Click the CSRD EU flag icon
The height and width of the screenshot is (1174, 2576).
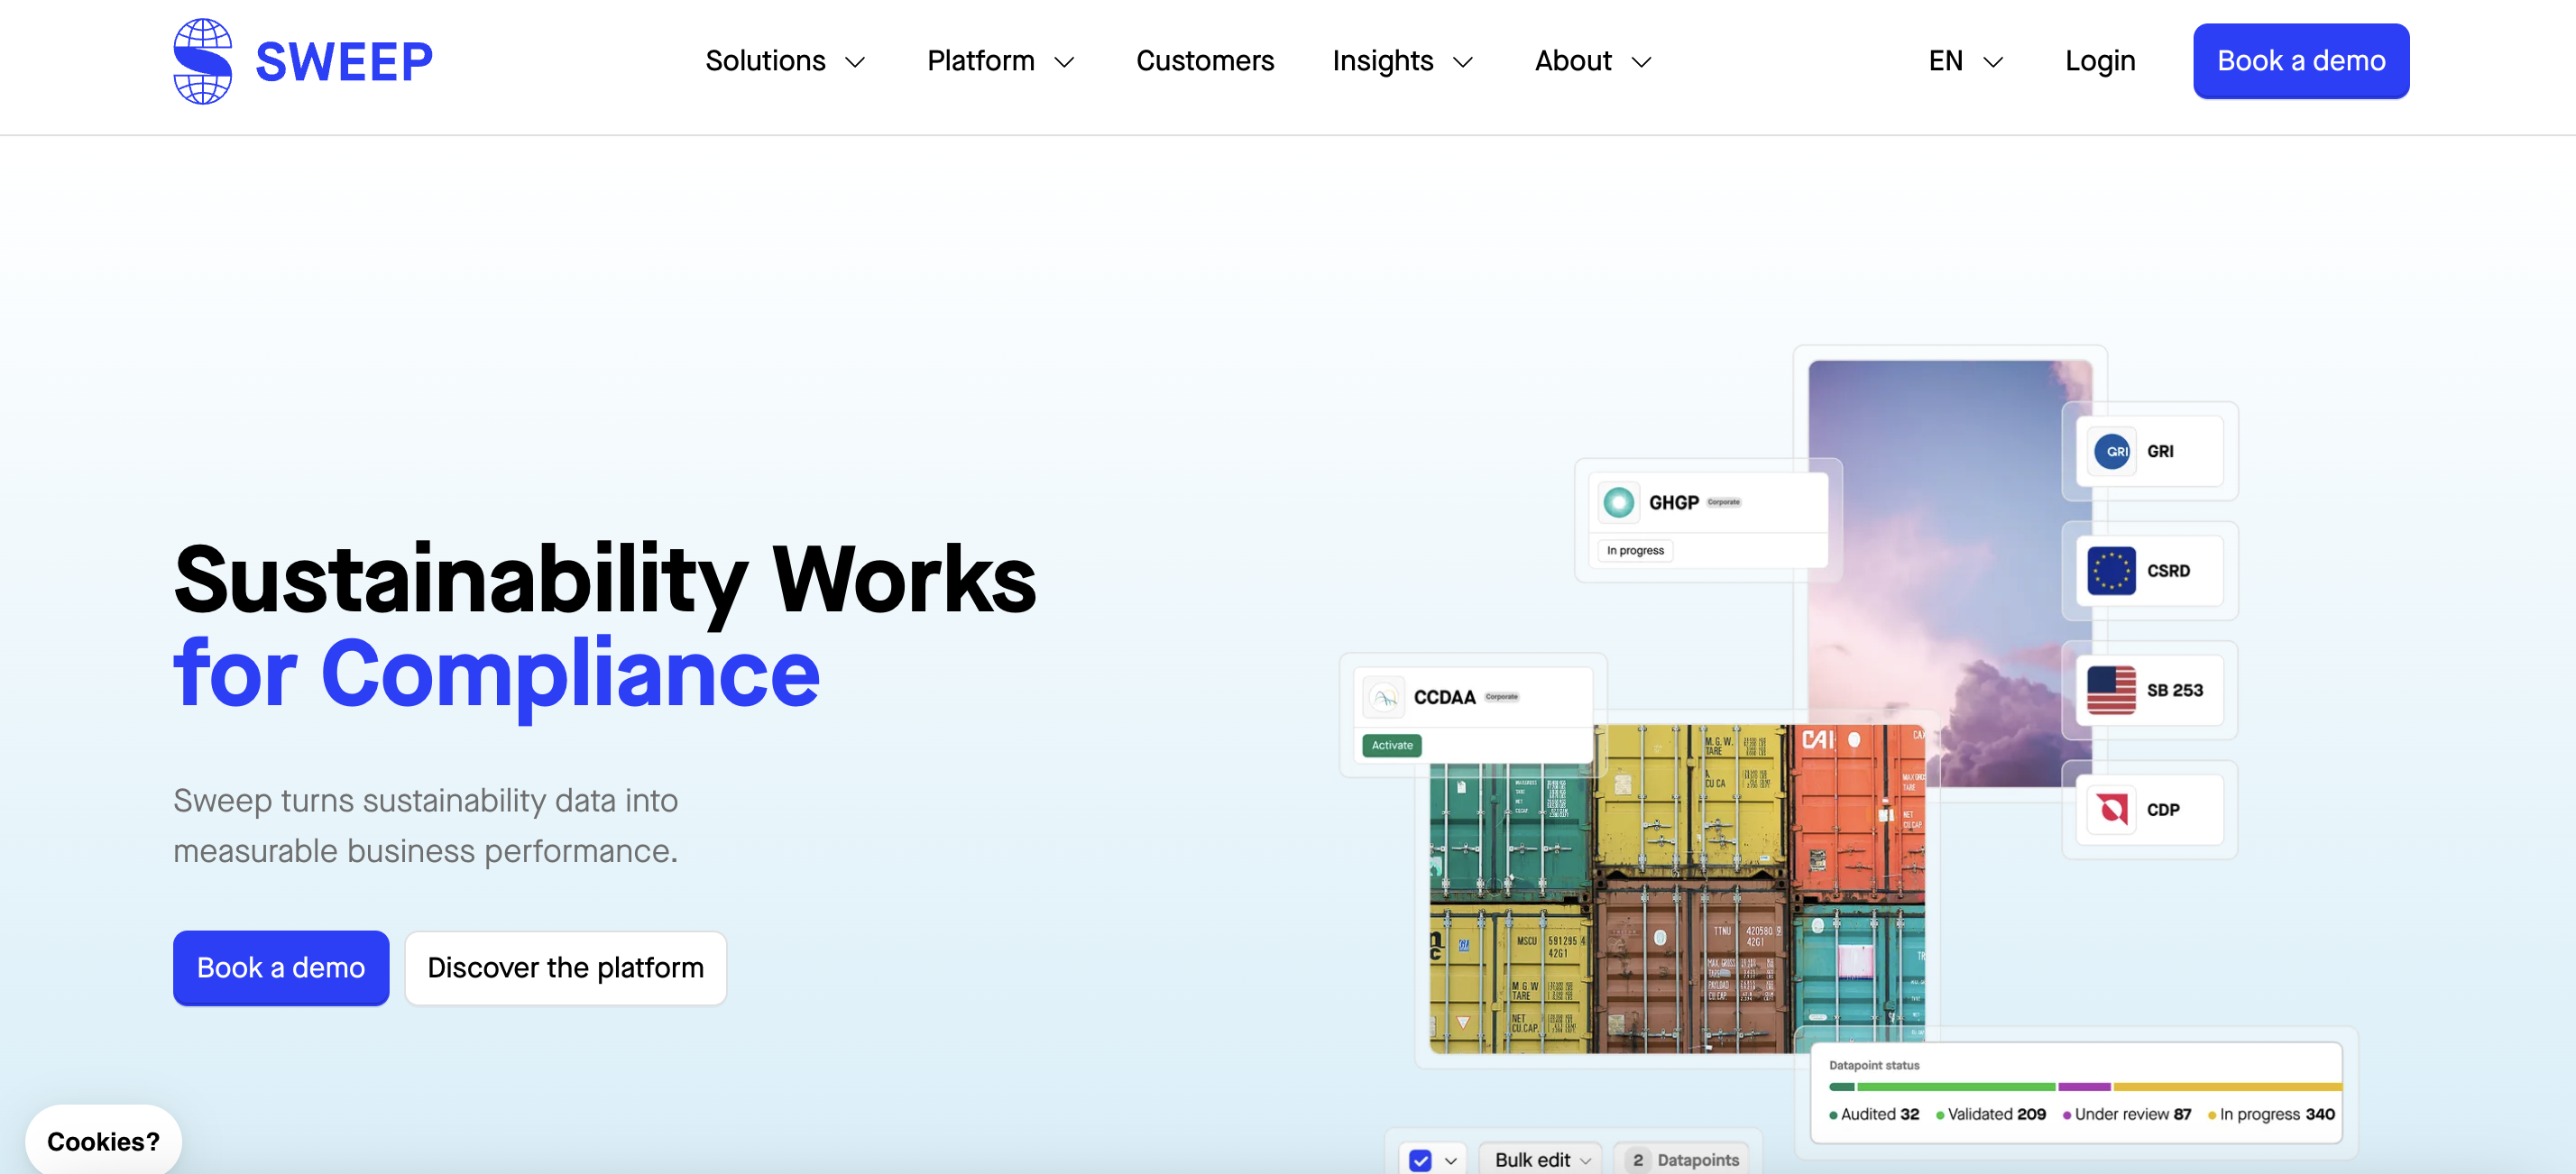2112,571
